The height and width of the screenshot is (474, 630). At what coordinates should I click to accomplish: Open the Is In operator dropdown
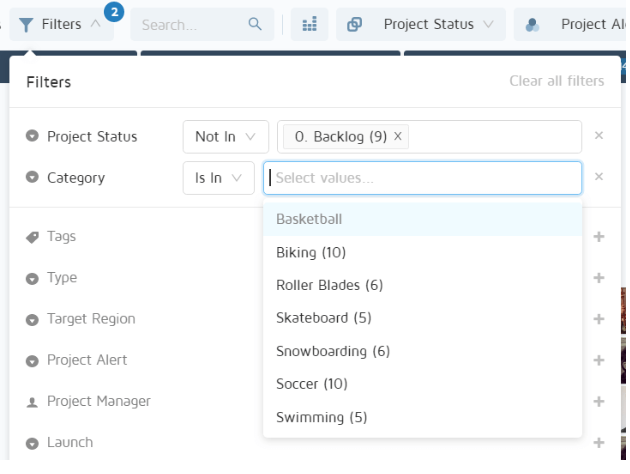click(x=217, y=177)
